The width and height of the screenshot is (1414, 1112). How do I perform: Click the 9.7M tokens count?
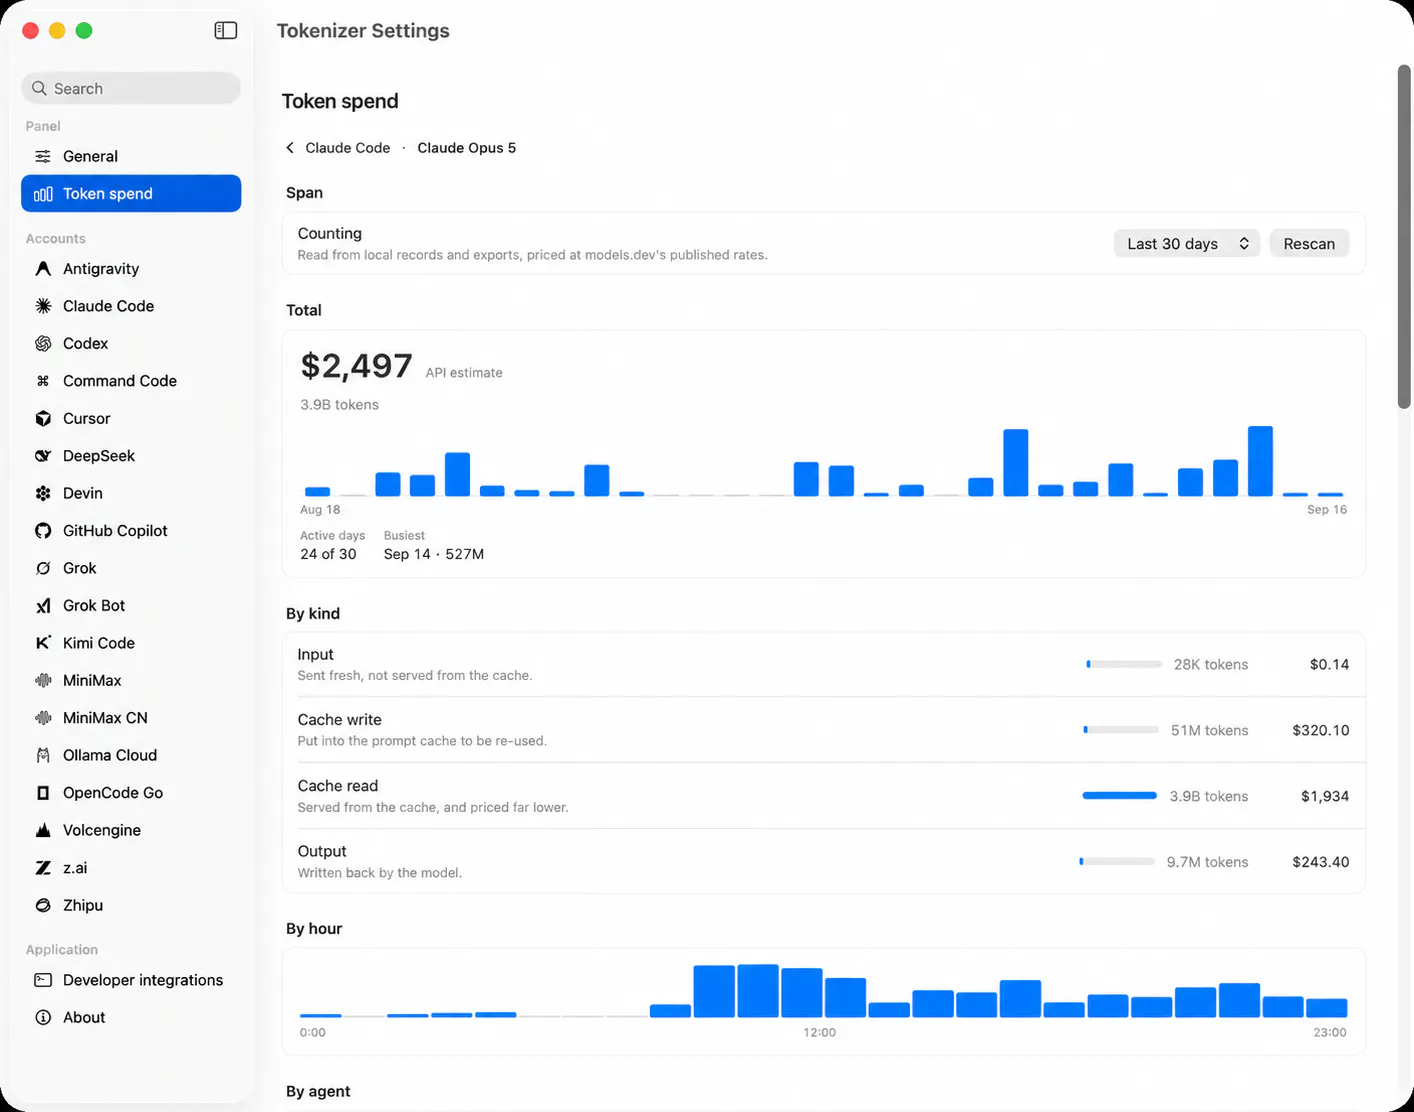[1207, 862]
